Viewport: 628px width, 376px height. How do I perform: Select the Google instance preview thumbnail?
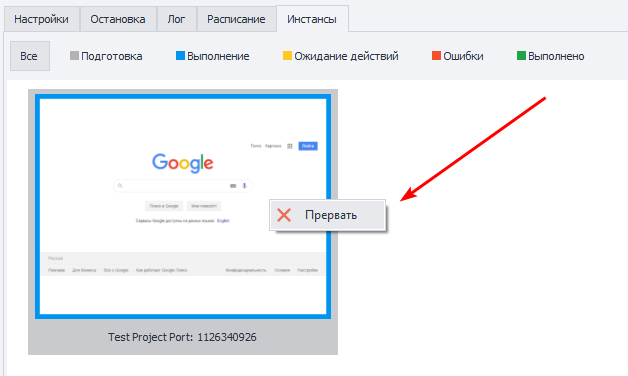point(183,207)
